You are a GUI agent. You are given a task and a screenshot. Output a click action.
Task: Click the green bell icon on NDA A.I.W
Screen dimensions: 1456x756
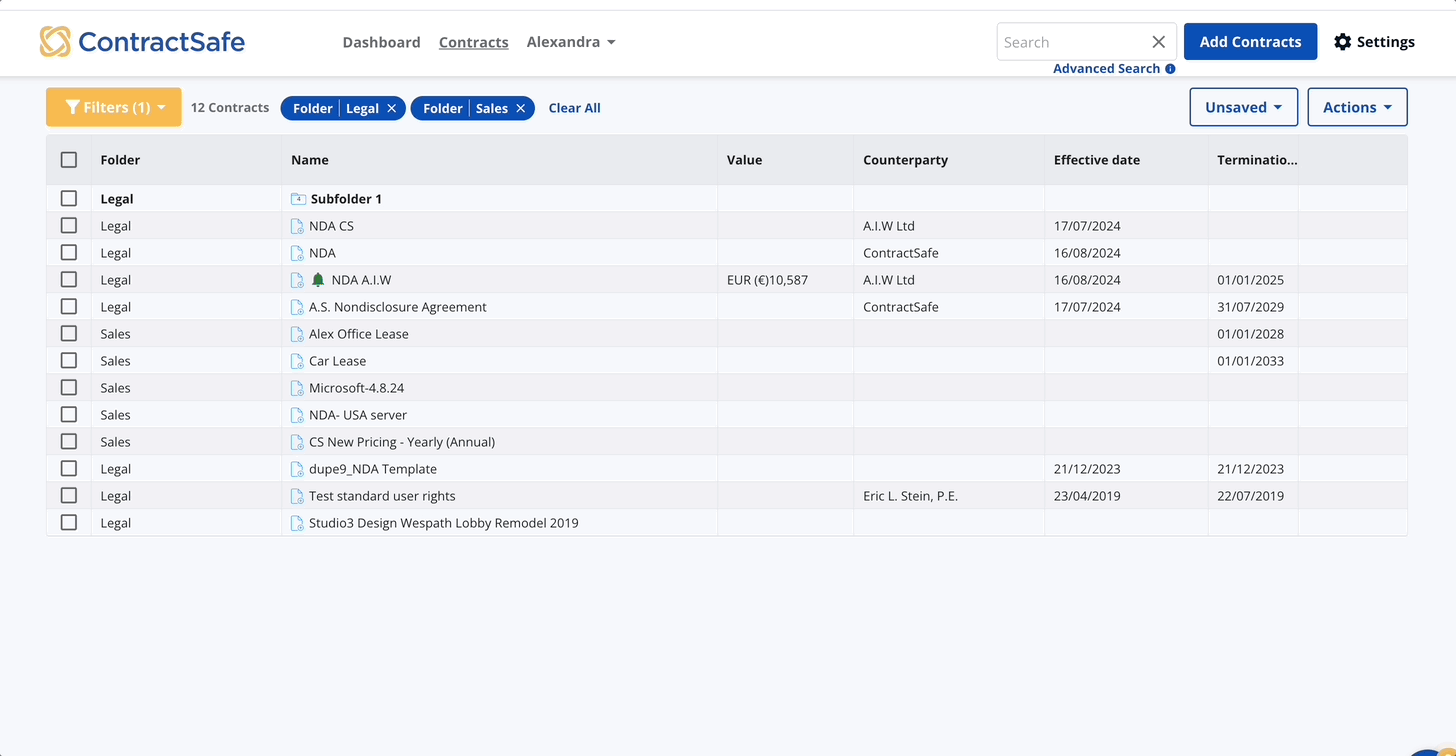point(318,280)
